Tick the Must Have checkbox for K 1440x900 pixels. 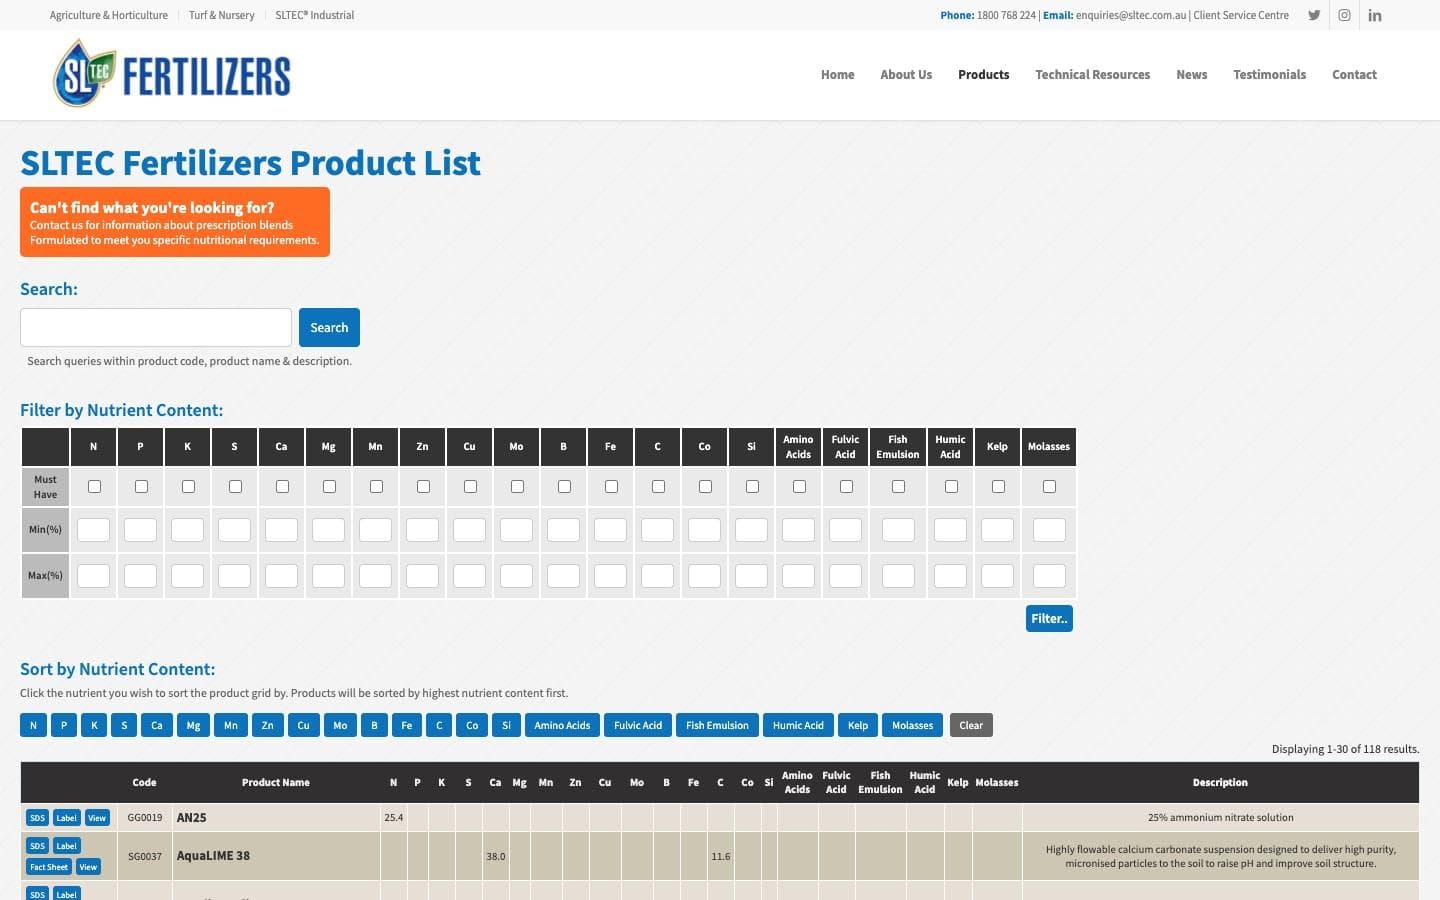point(188,486)
